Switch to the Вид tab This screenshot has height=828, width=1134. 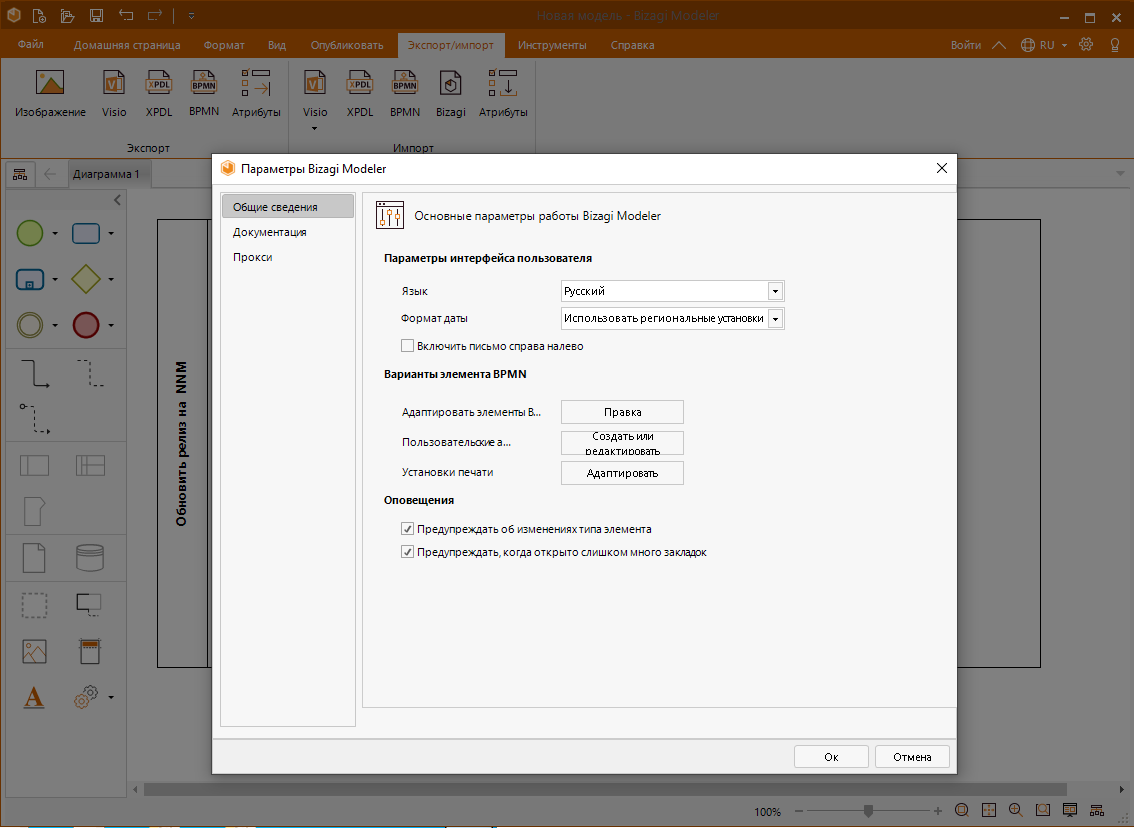coord(277,45)
